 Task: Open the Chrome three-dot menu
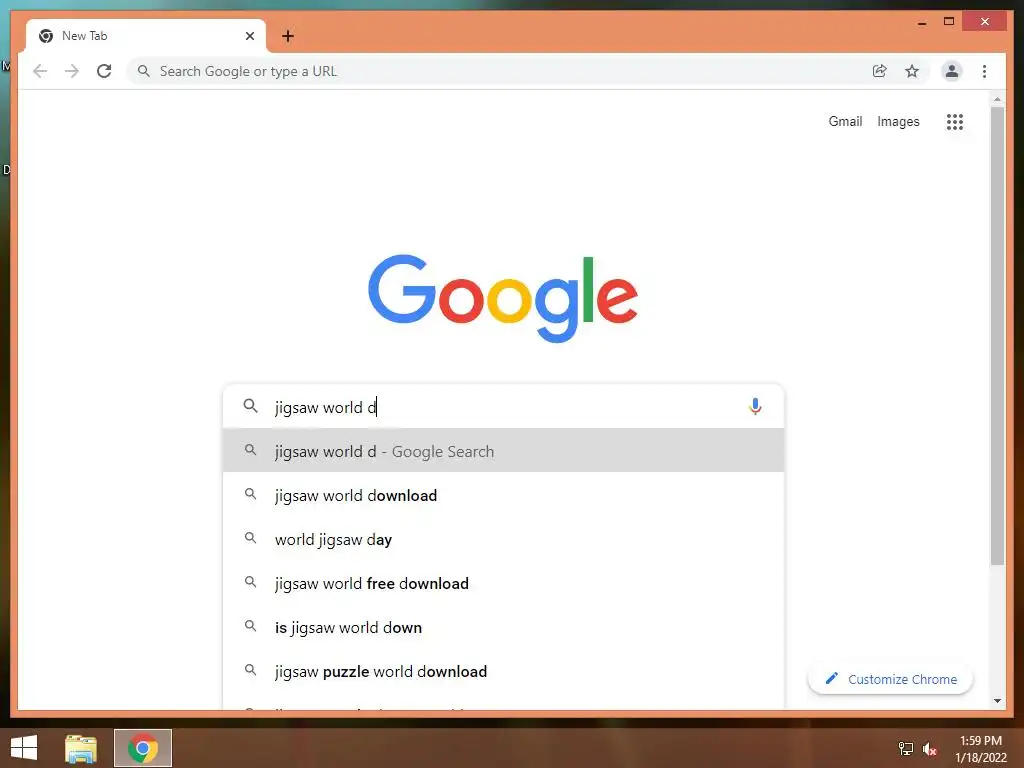click(x=984, y=71)
